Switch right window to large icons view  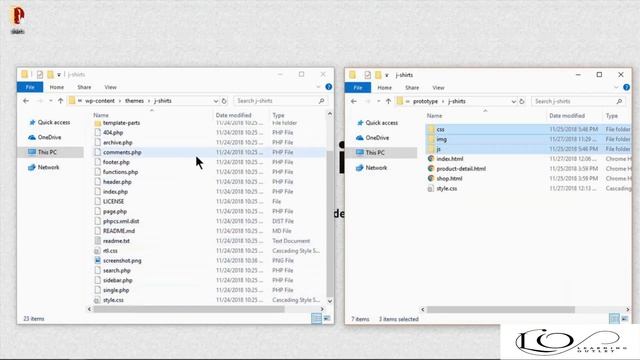point(625,319)
